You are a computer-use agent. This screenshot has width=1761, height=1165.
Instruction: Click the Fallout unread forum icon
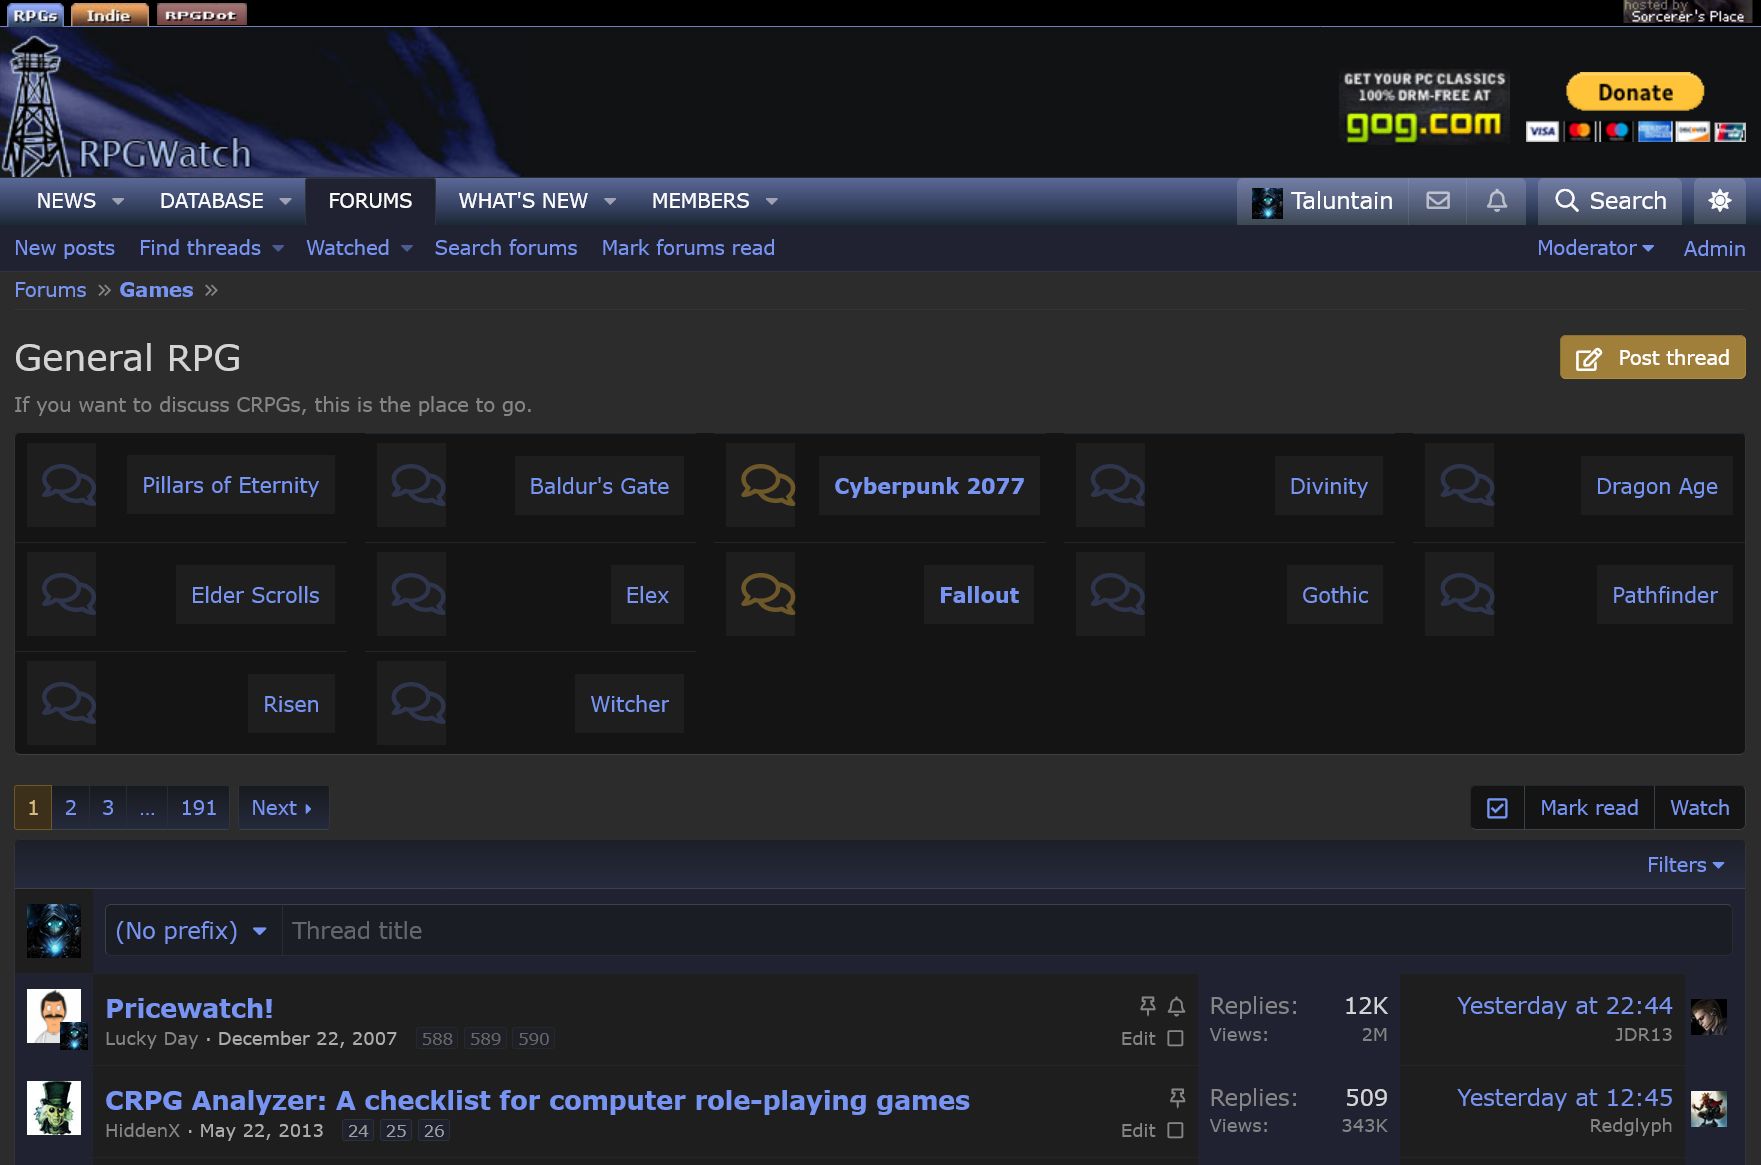pyautogui.click(x=768, y=594)
